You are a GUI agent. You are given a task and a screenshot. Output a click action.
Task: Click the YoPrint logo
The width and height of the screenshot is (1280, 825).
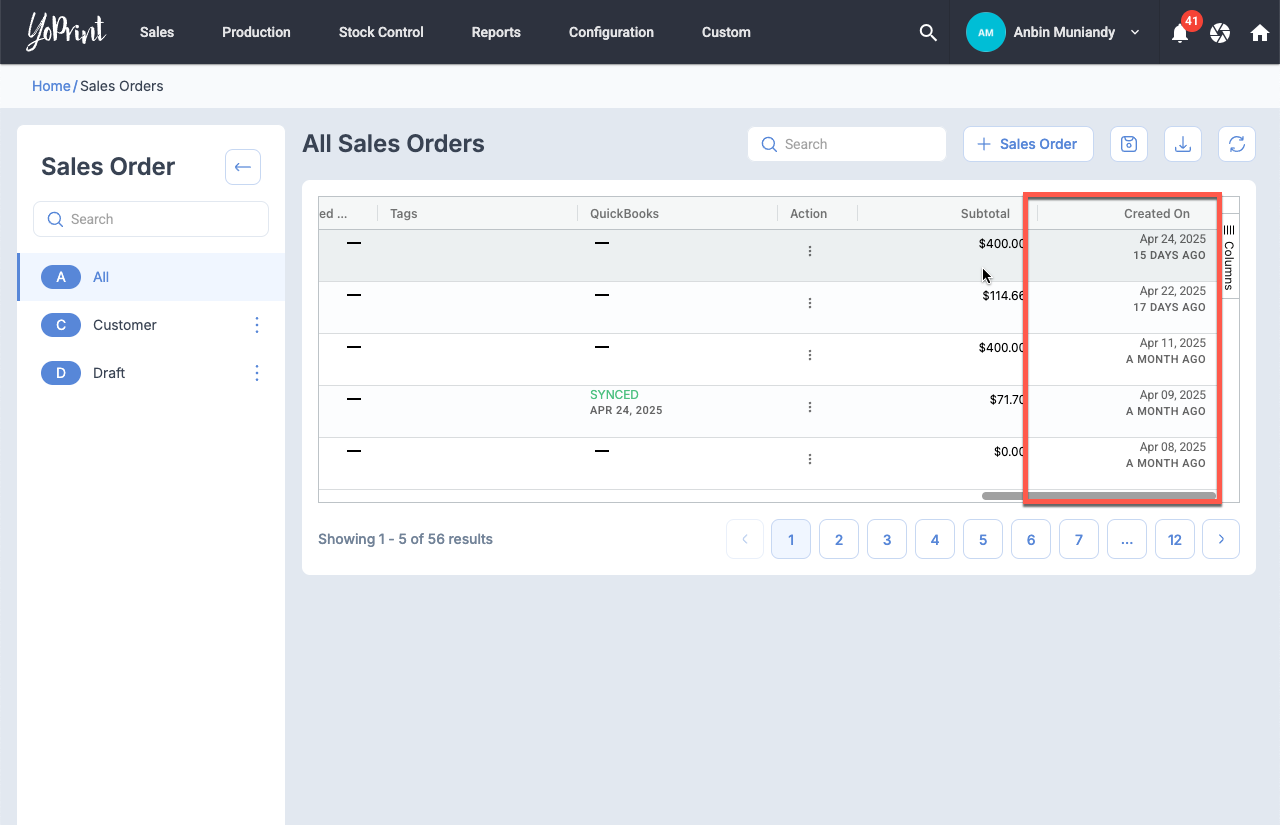pos(66,32)
